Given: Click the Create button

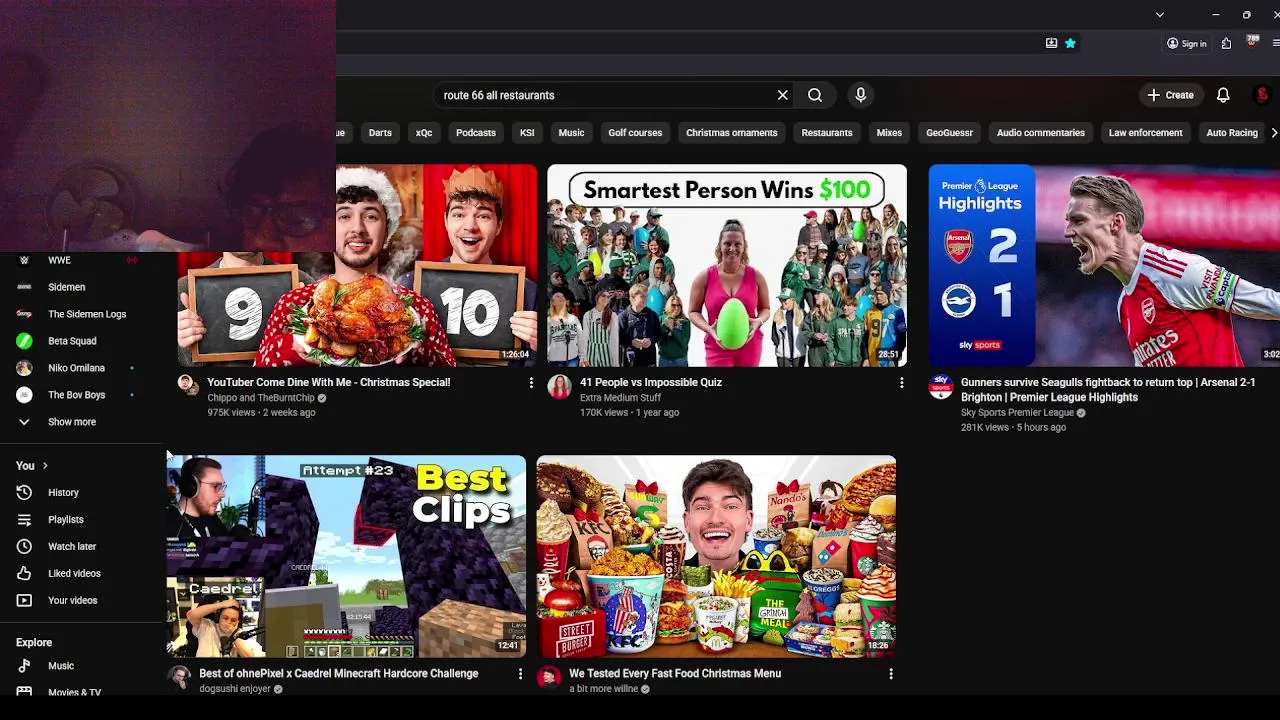Looking at the screenshot, I should [x=1171, y=95].
